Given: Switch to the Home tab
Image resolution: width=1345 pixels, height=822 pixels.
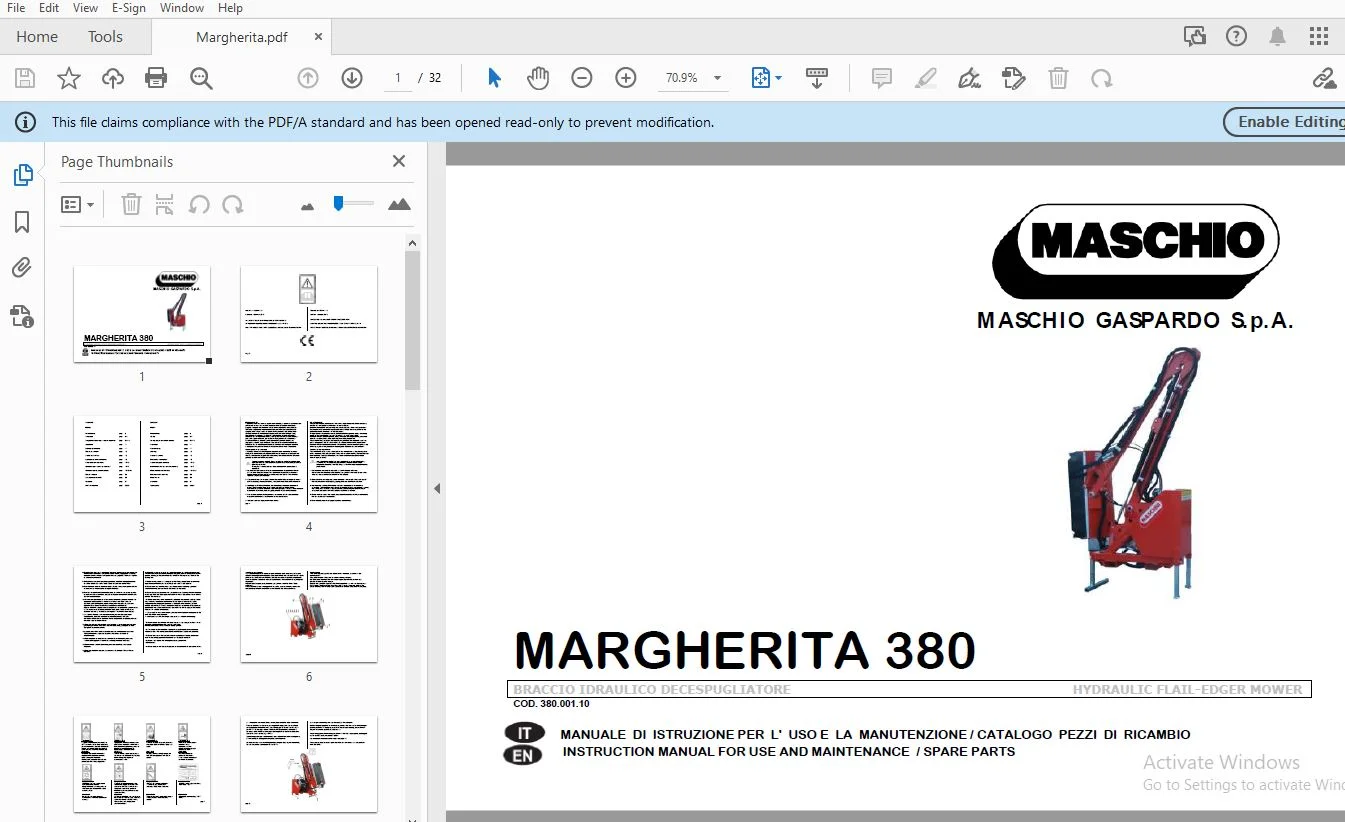Looking at the screenshot, I should 37,37.
